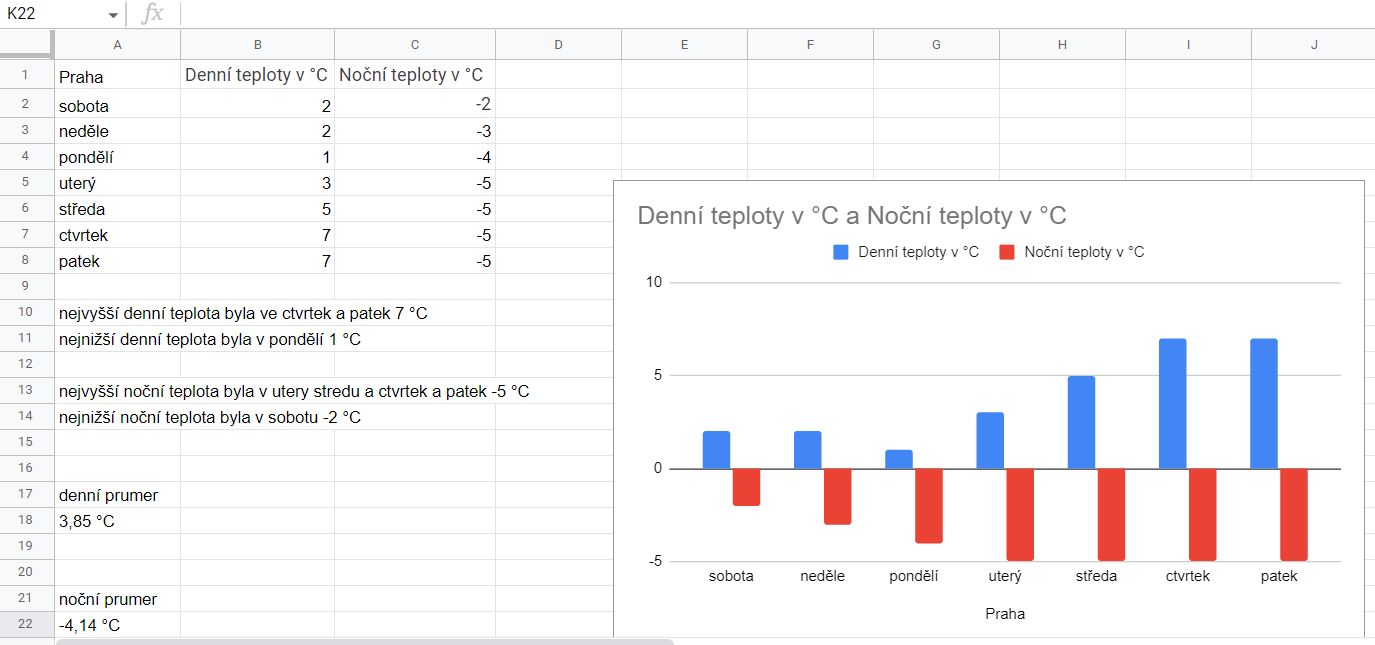Viewport: 1375px width, 645px height.
Task: Click the nejvyšší noční teplota text row
Action: [294, 391]
